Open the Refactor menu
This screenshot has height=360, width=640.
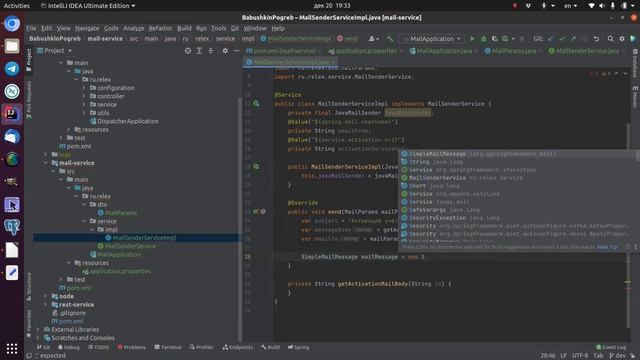click(x=160, y=28)
